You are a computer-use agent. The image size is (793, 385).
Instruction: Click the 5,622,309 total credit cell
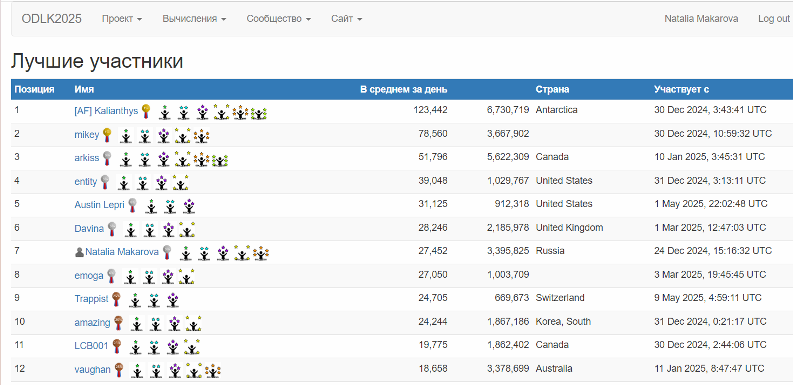pyautogui.click(x=508, y=157)
